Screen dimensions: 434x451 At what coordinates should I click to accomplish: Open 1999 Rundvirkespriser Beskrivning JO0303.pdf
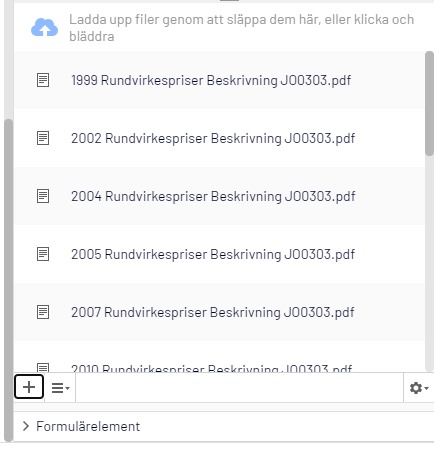pos(211,80)
